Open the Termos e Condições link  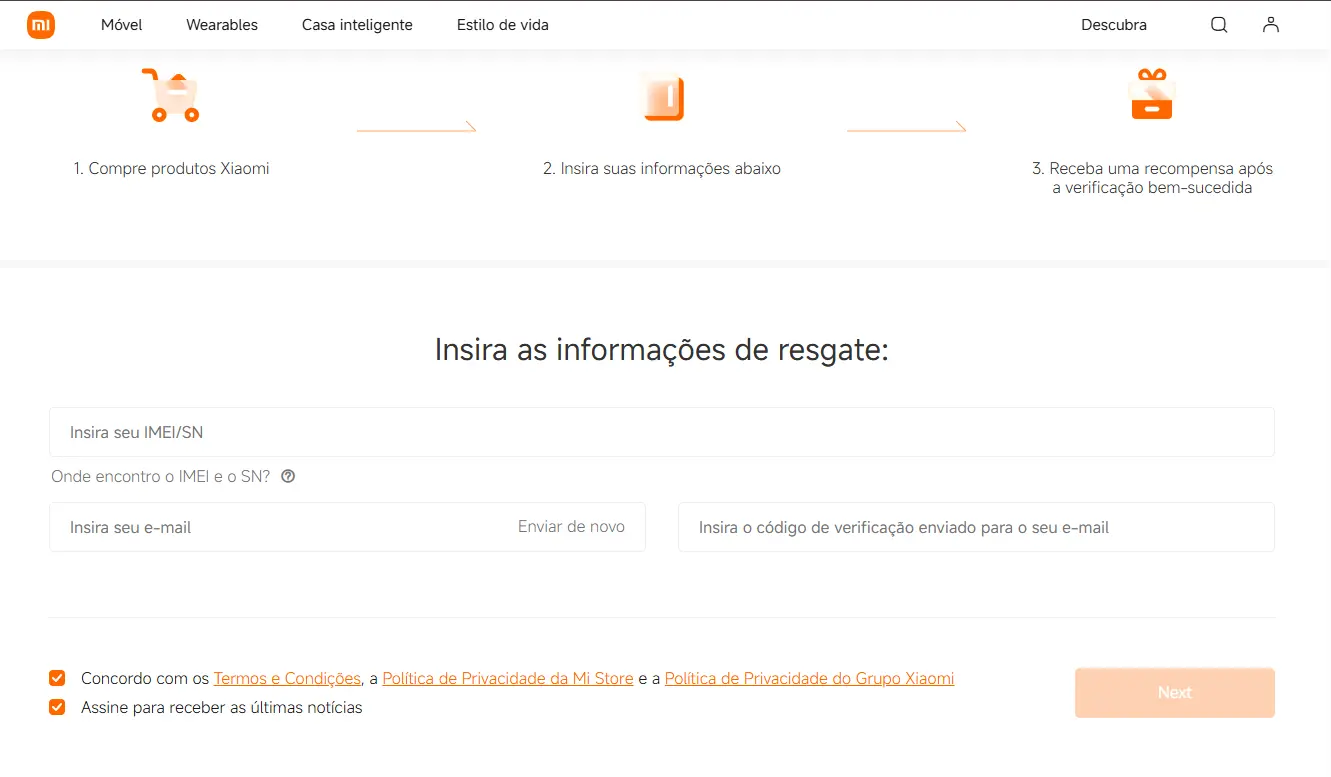tap(287, 678)
